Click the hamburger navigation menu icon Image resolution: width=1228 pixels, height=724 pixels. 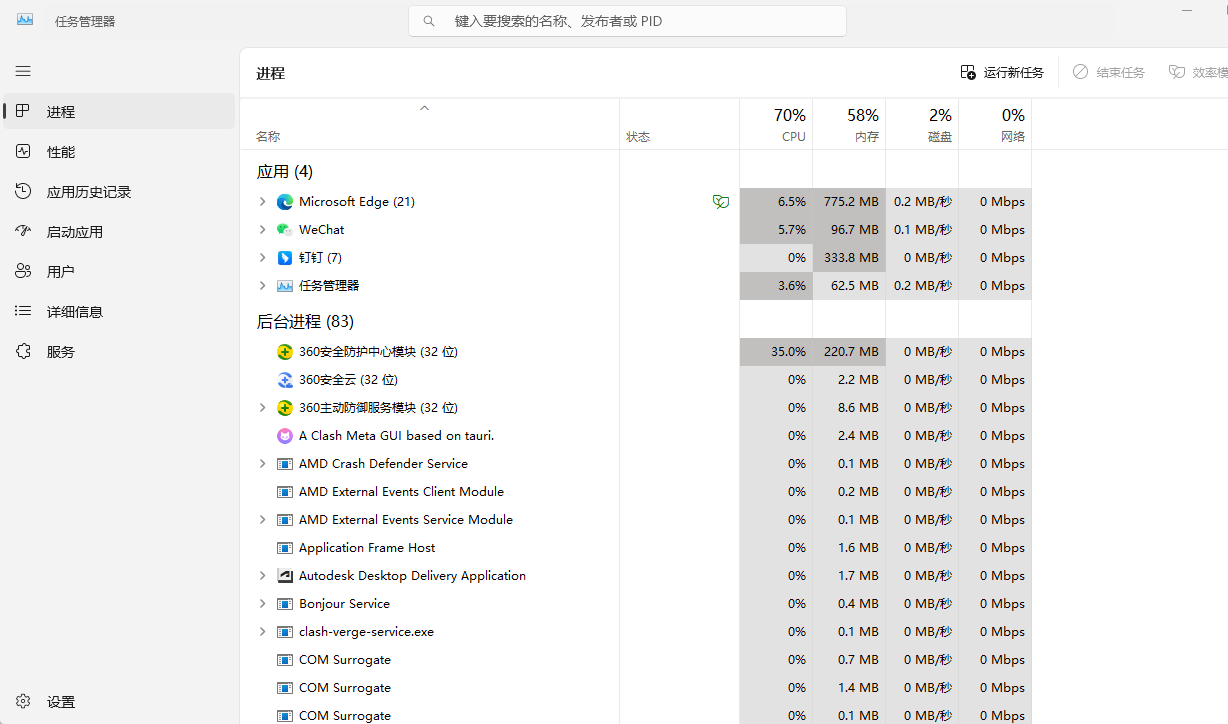(x=23, y=71)
